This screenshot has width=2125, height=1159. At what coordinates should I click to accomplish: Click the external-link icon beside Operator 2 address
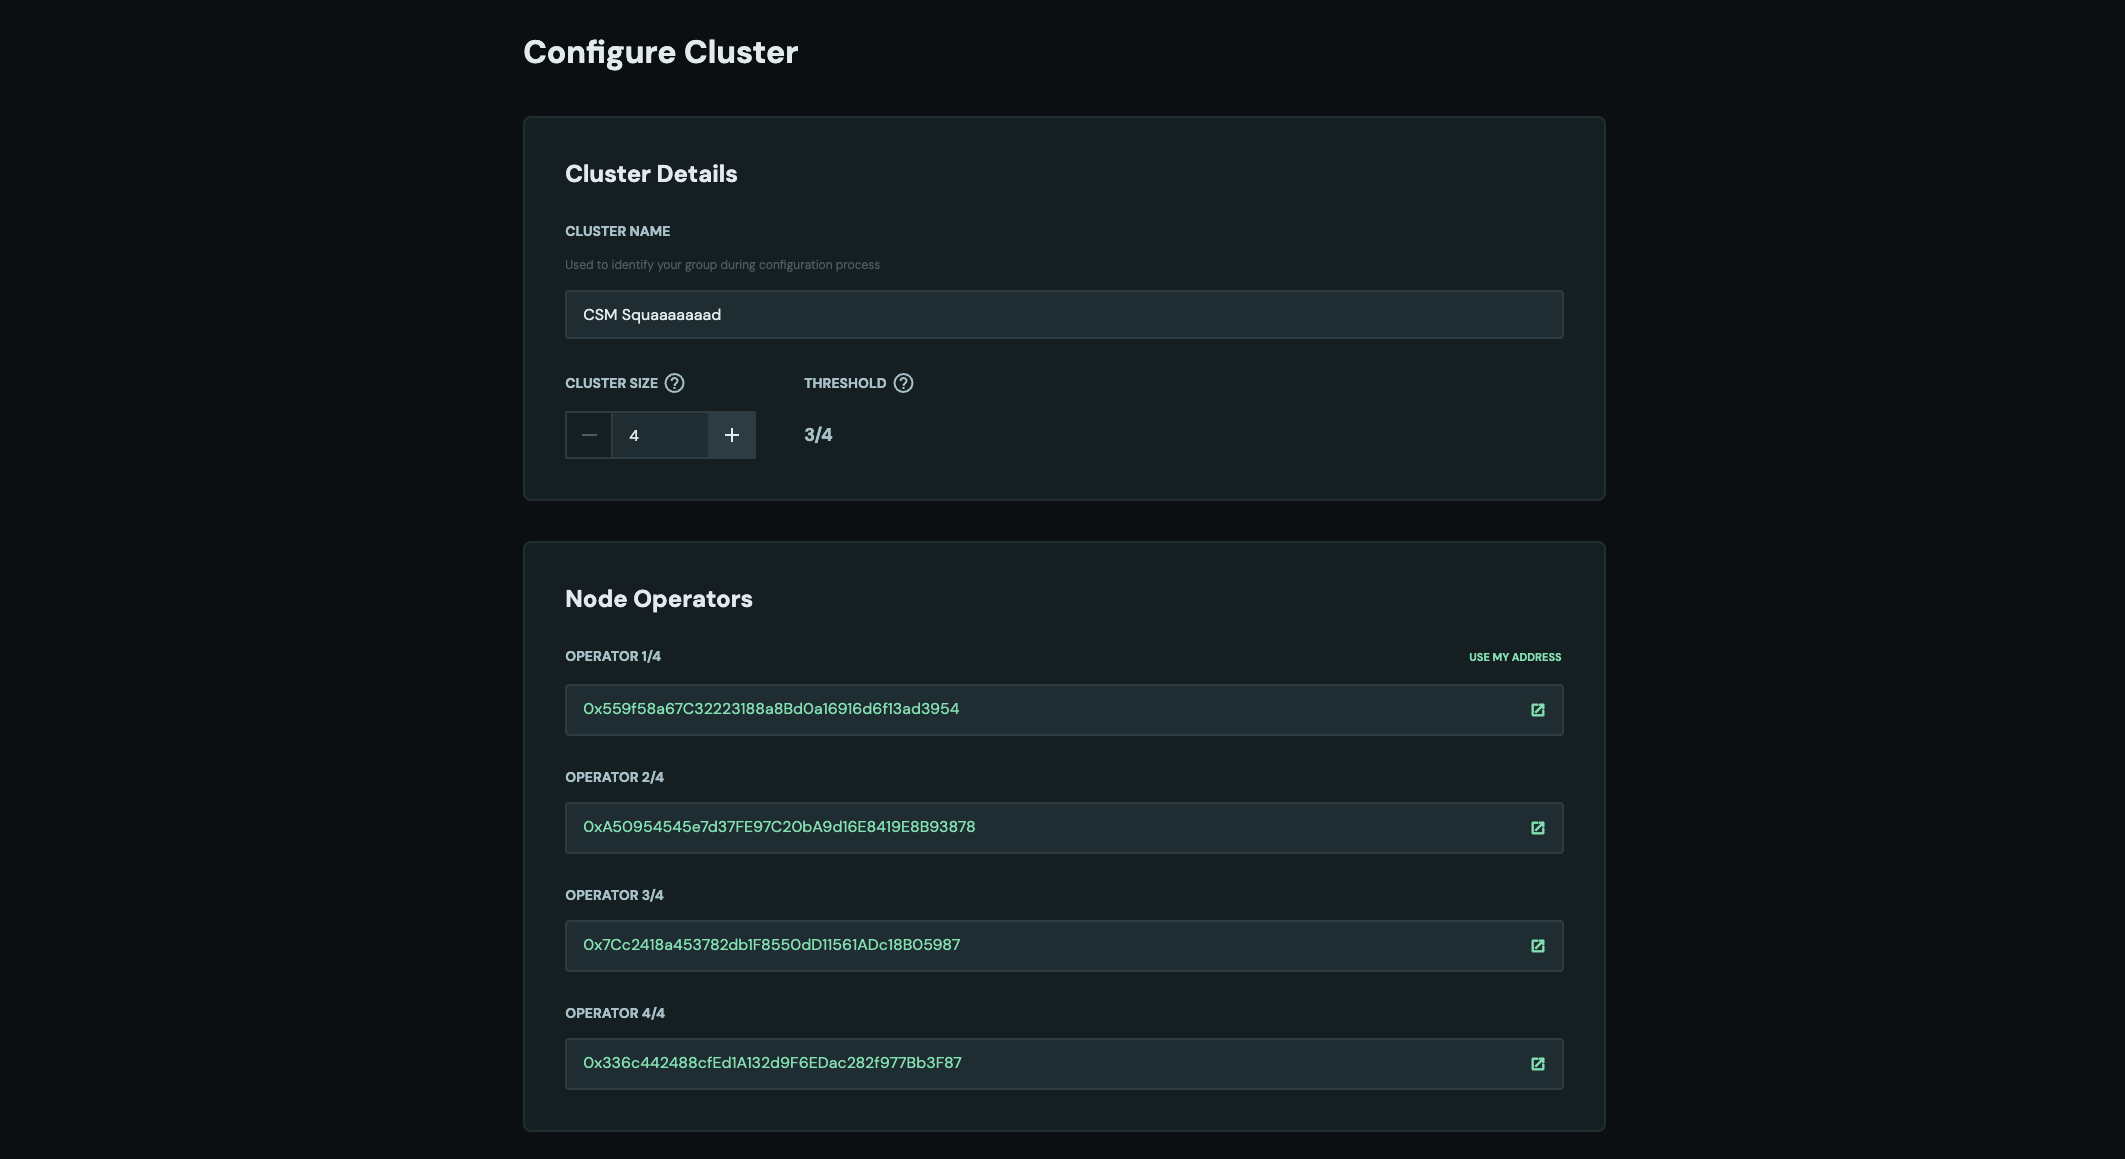point(1538,827)
